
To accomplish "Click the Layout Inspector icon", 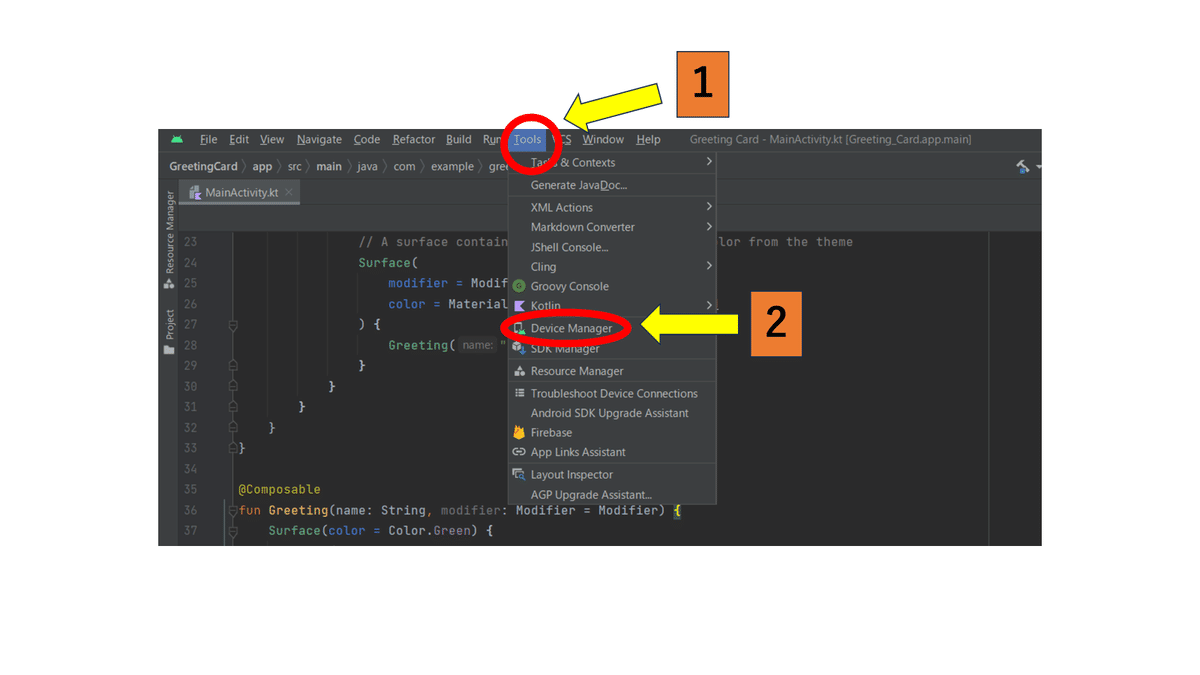I will 519,475.
